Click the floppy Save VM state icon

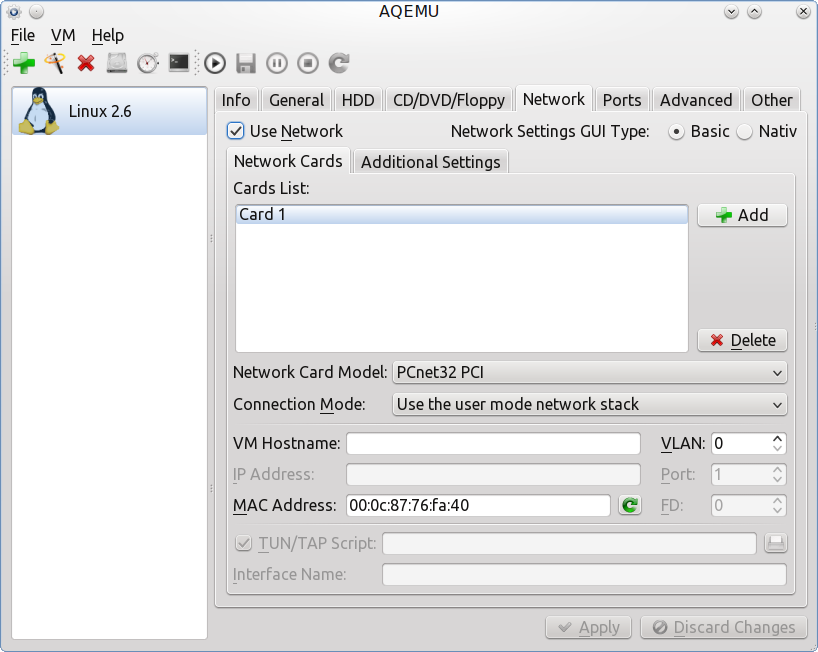246,64
